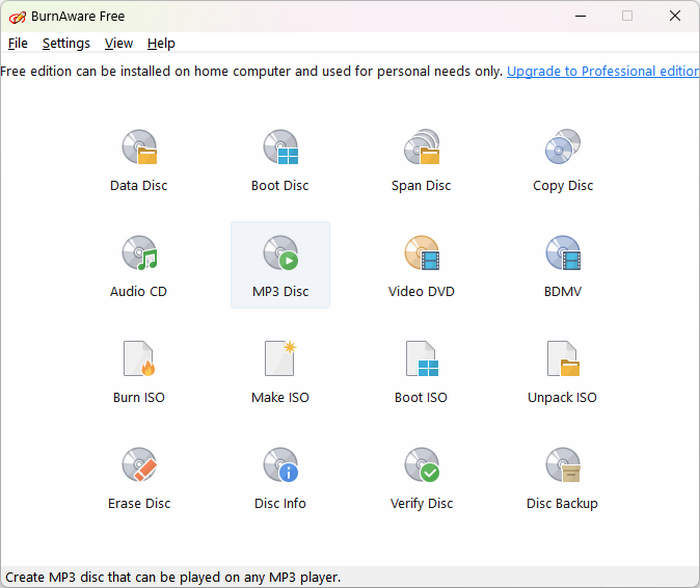Open the Data Disc tool
Viewport: 700px width, 588px height.
click(139, 159)
